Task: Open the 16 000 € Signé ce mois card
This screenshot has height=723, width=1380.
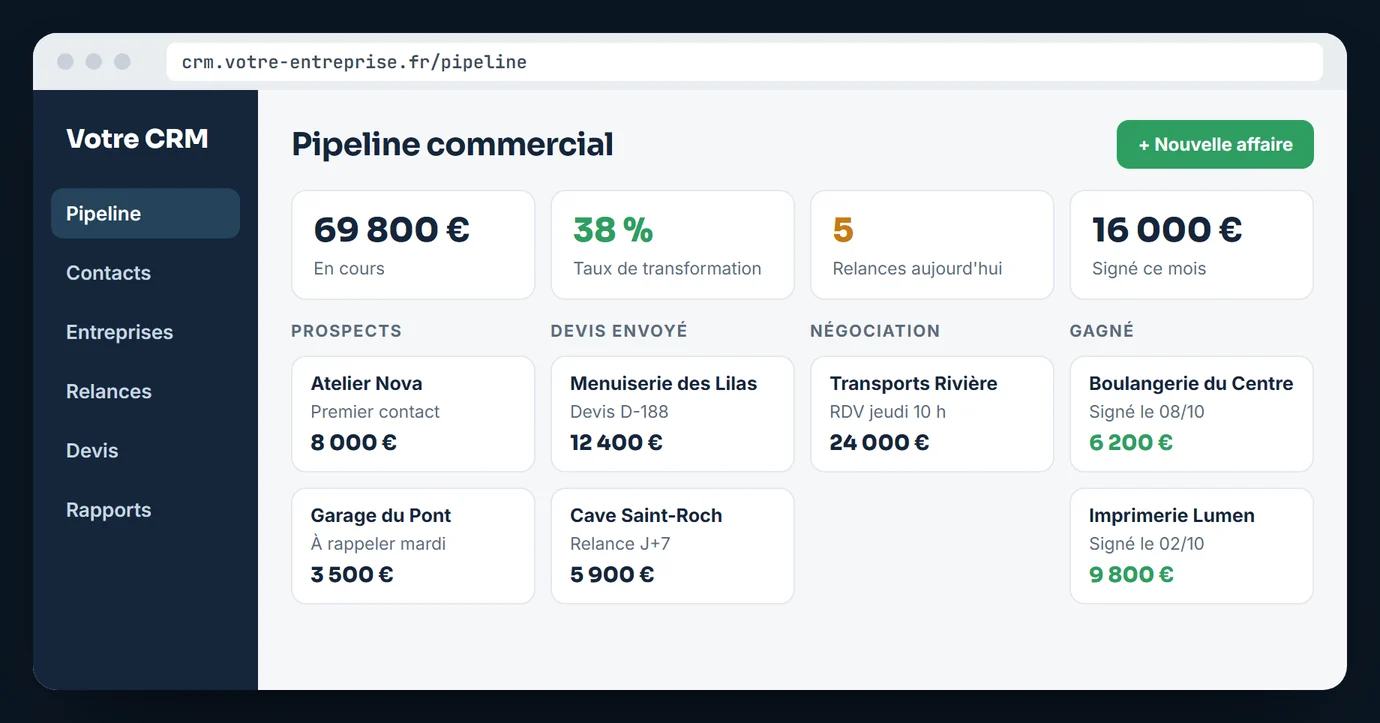Action: click(x=1191, y=245)
